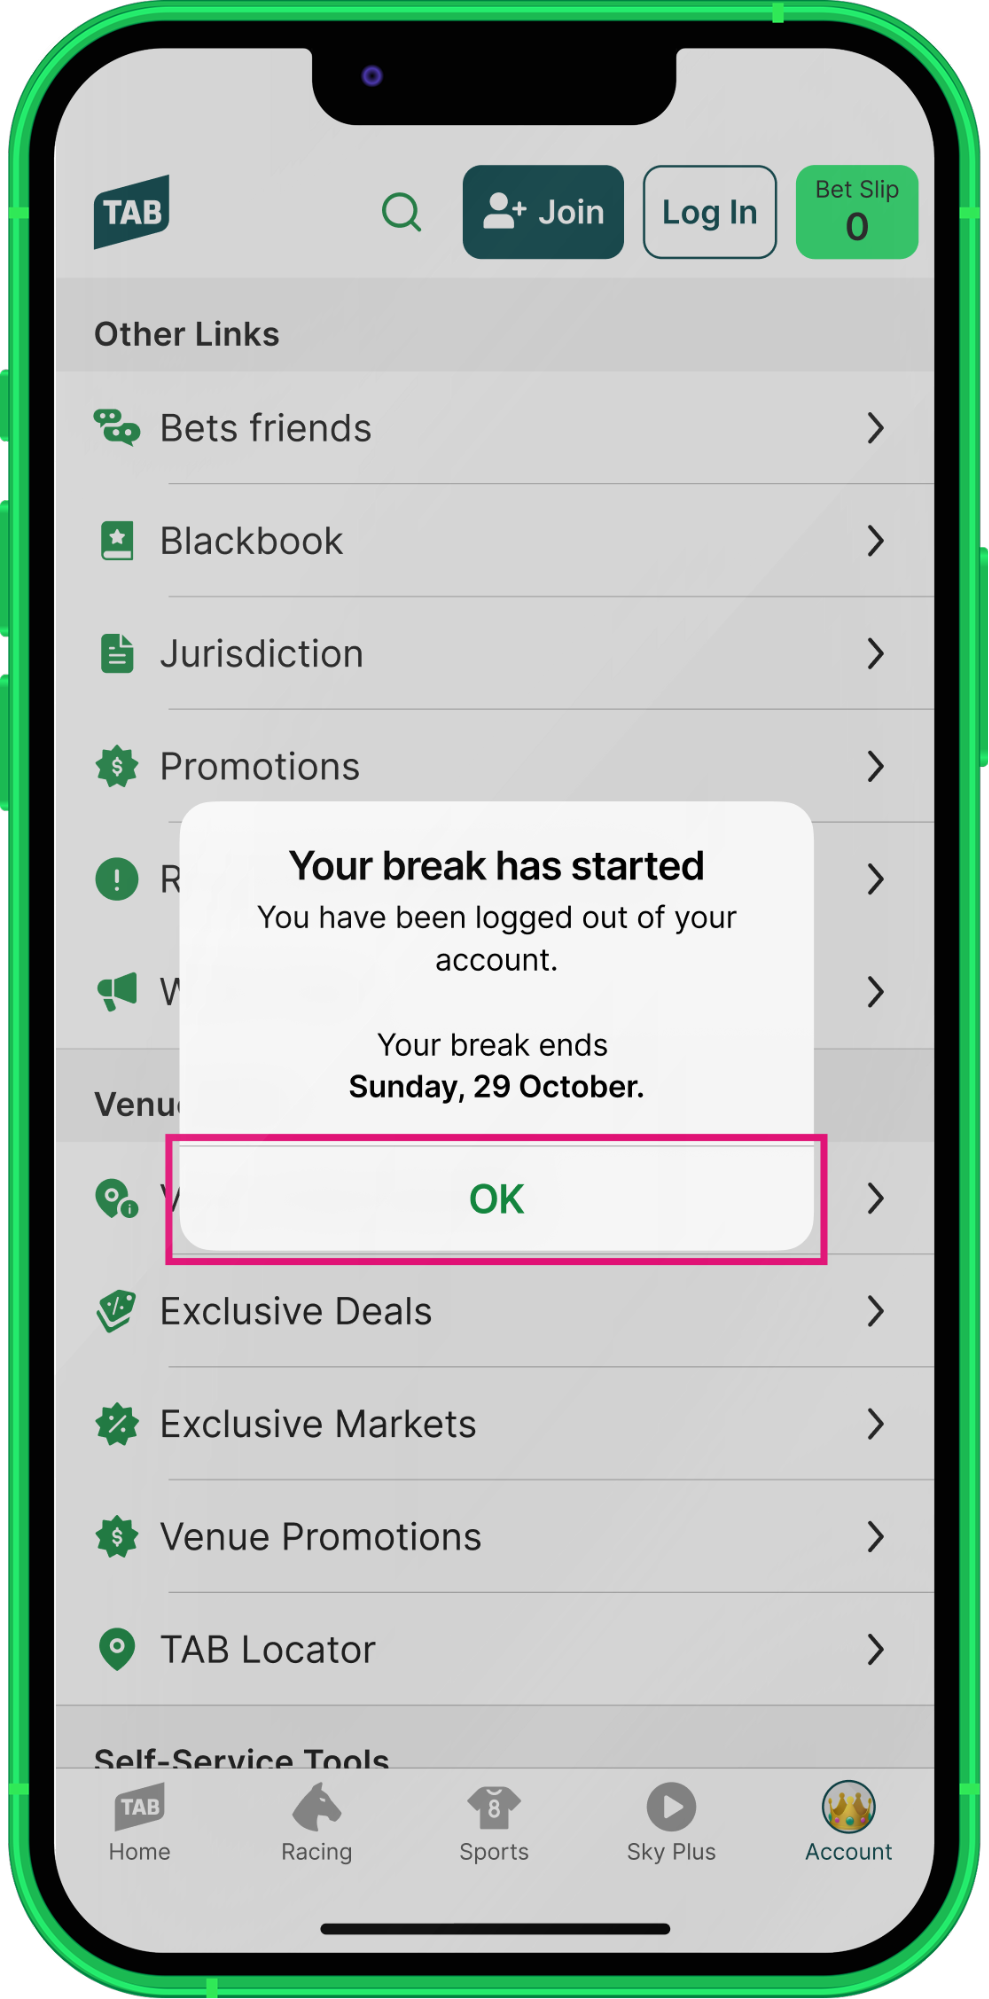
Task: Tap the Blackbook book icon
Action: click(x=117, y=540)
